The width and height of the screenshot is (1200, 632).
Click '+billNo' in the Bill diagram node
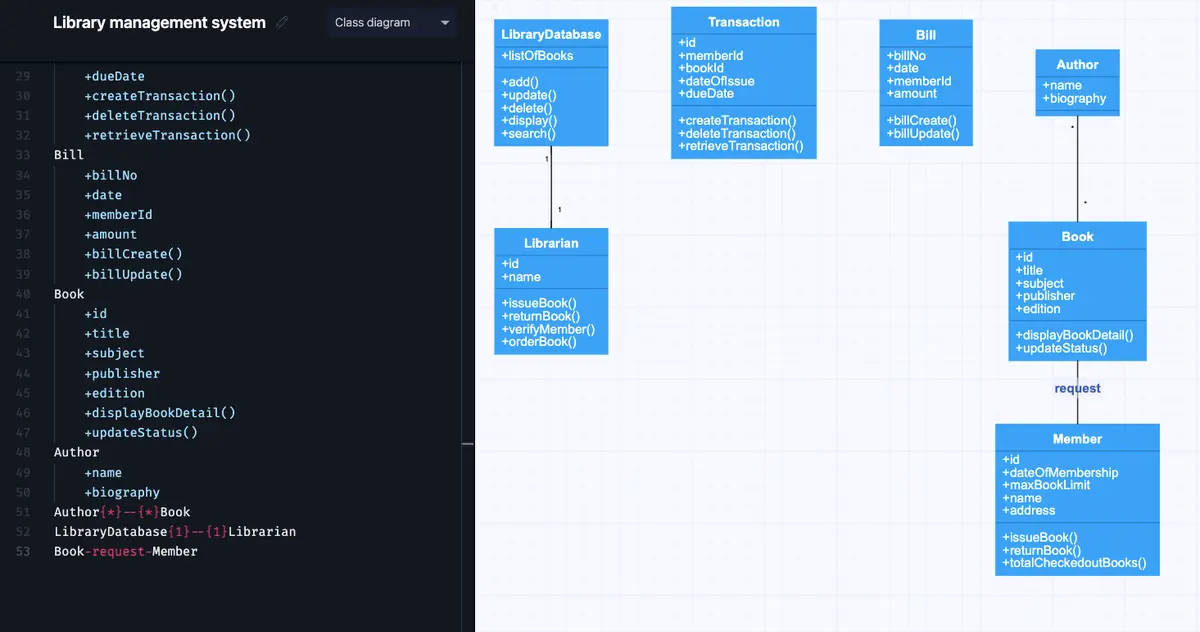906,56
